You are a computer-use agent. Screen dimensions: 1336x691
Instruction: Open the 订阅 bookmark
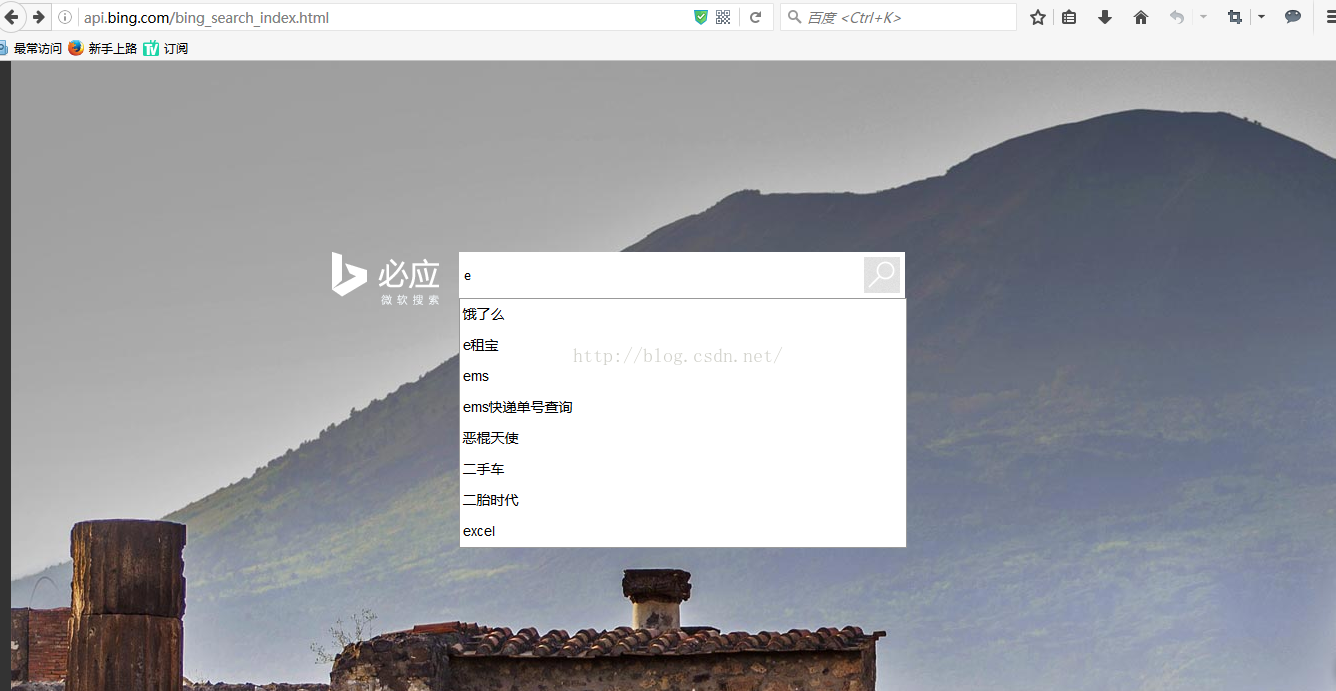[166, 48]
